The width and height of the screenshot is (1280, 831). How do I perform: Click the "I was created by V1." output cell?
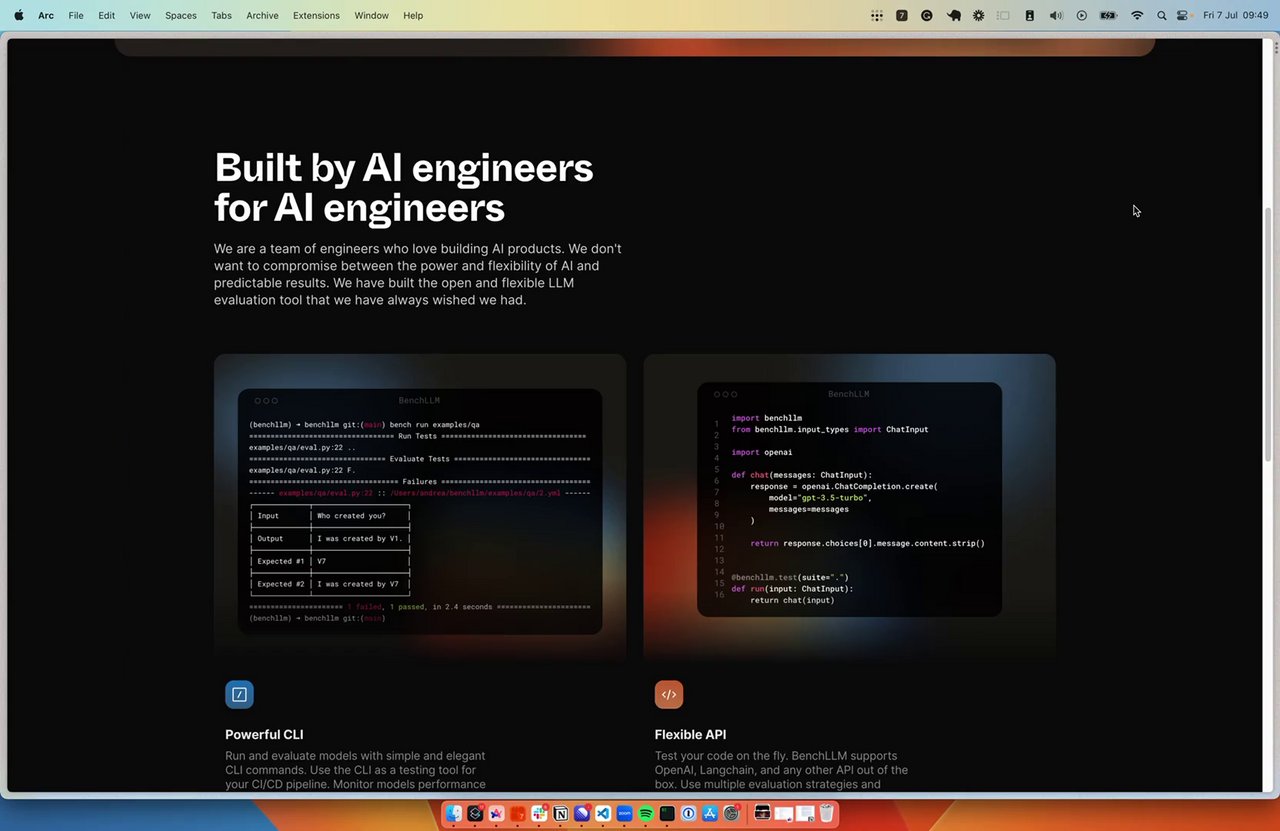(359, 539)
